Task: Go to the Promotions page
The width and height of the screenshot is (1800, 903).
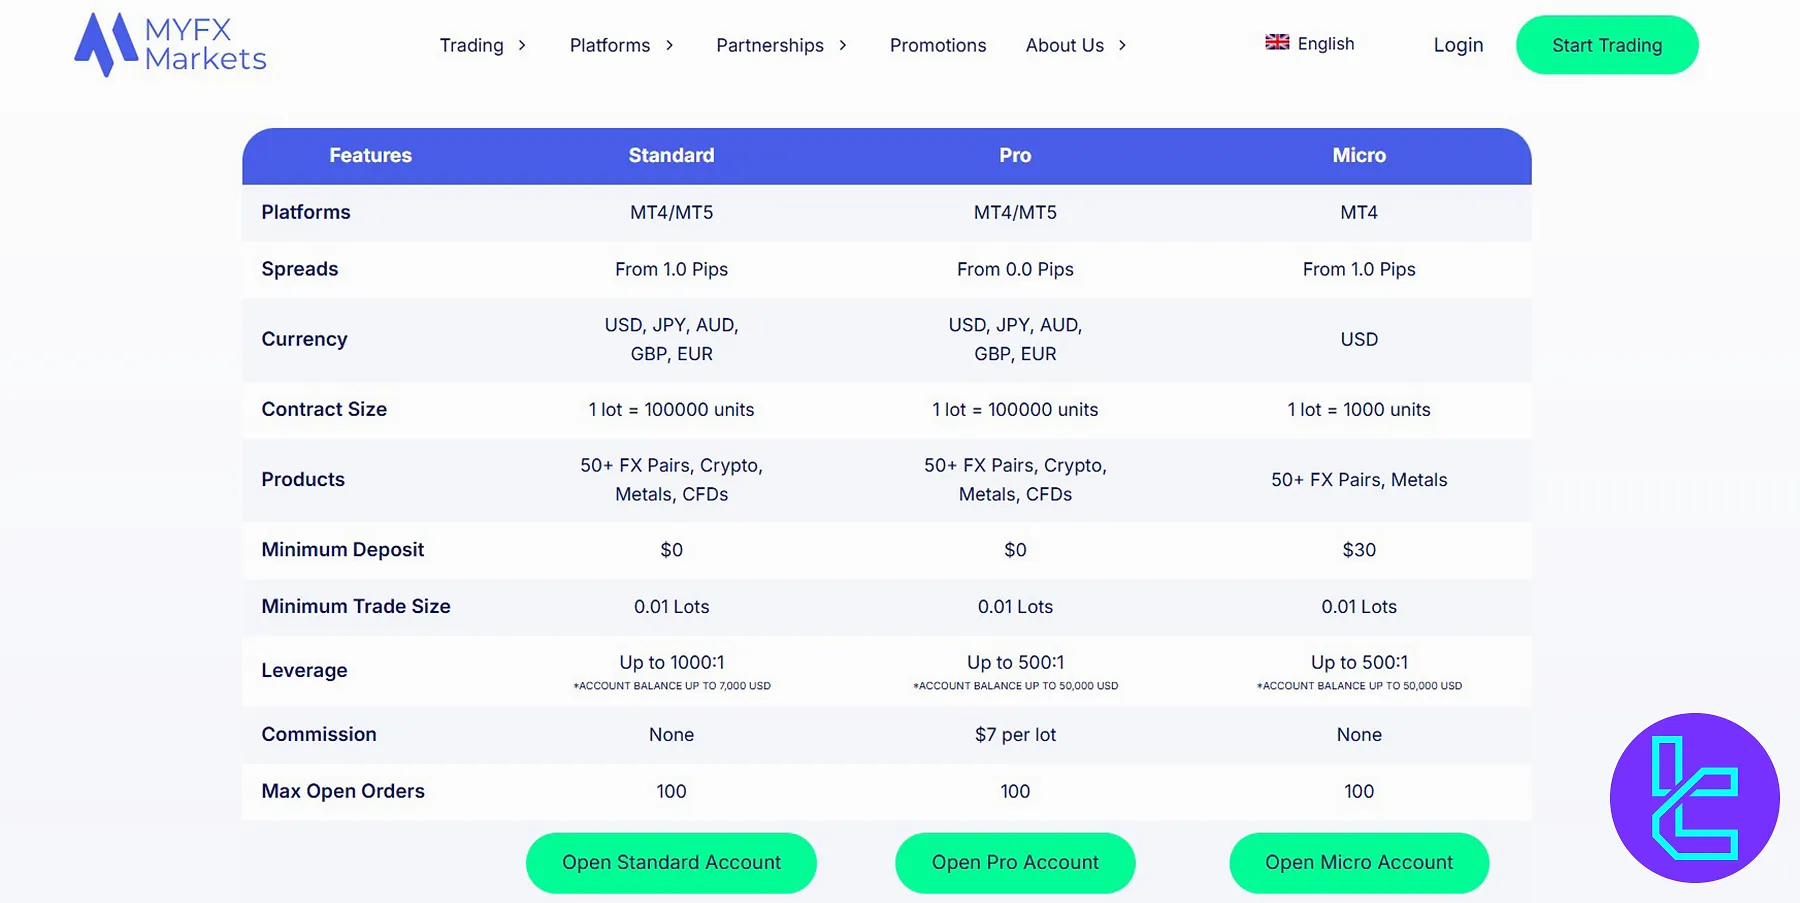Action: [938, 45]
